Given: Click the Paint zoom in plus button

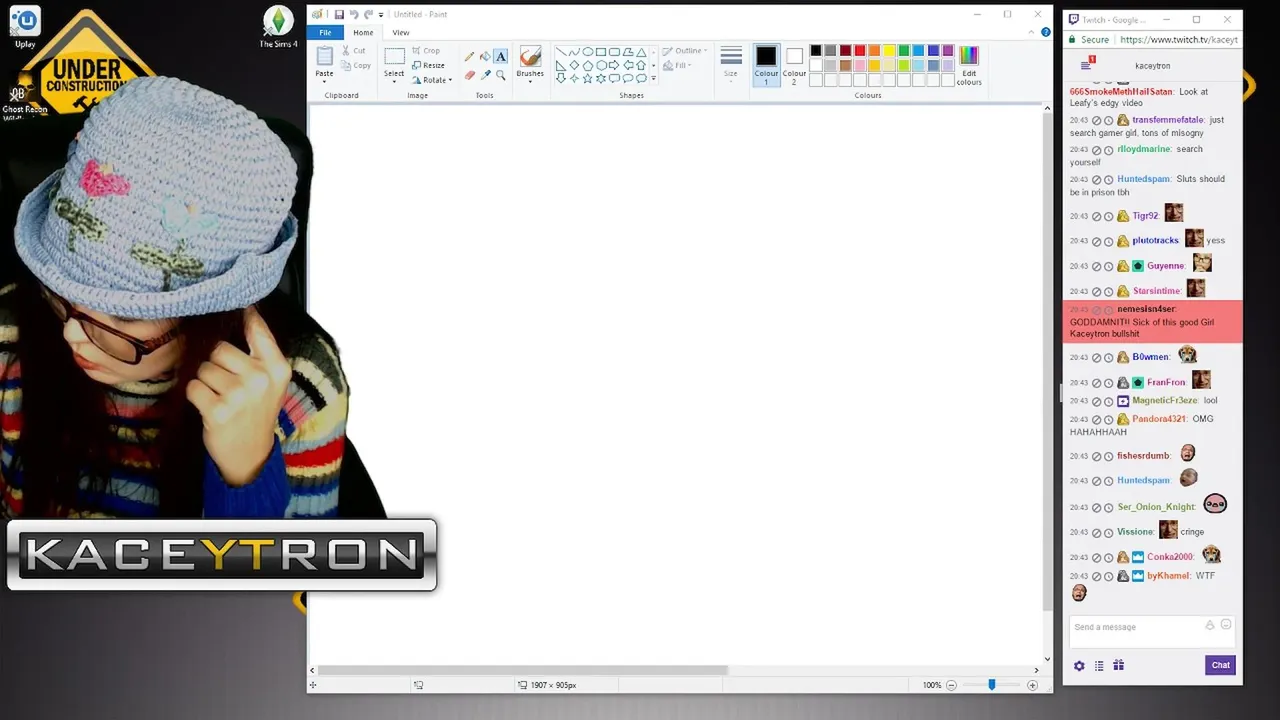Looking at the screenshot, I should coord(1032,685).
